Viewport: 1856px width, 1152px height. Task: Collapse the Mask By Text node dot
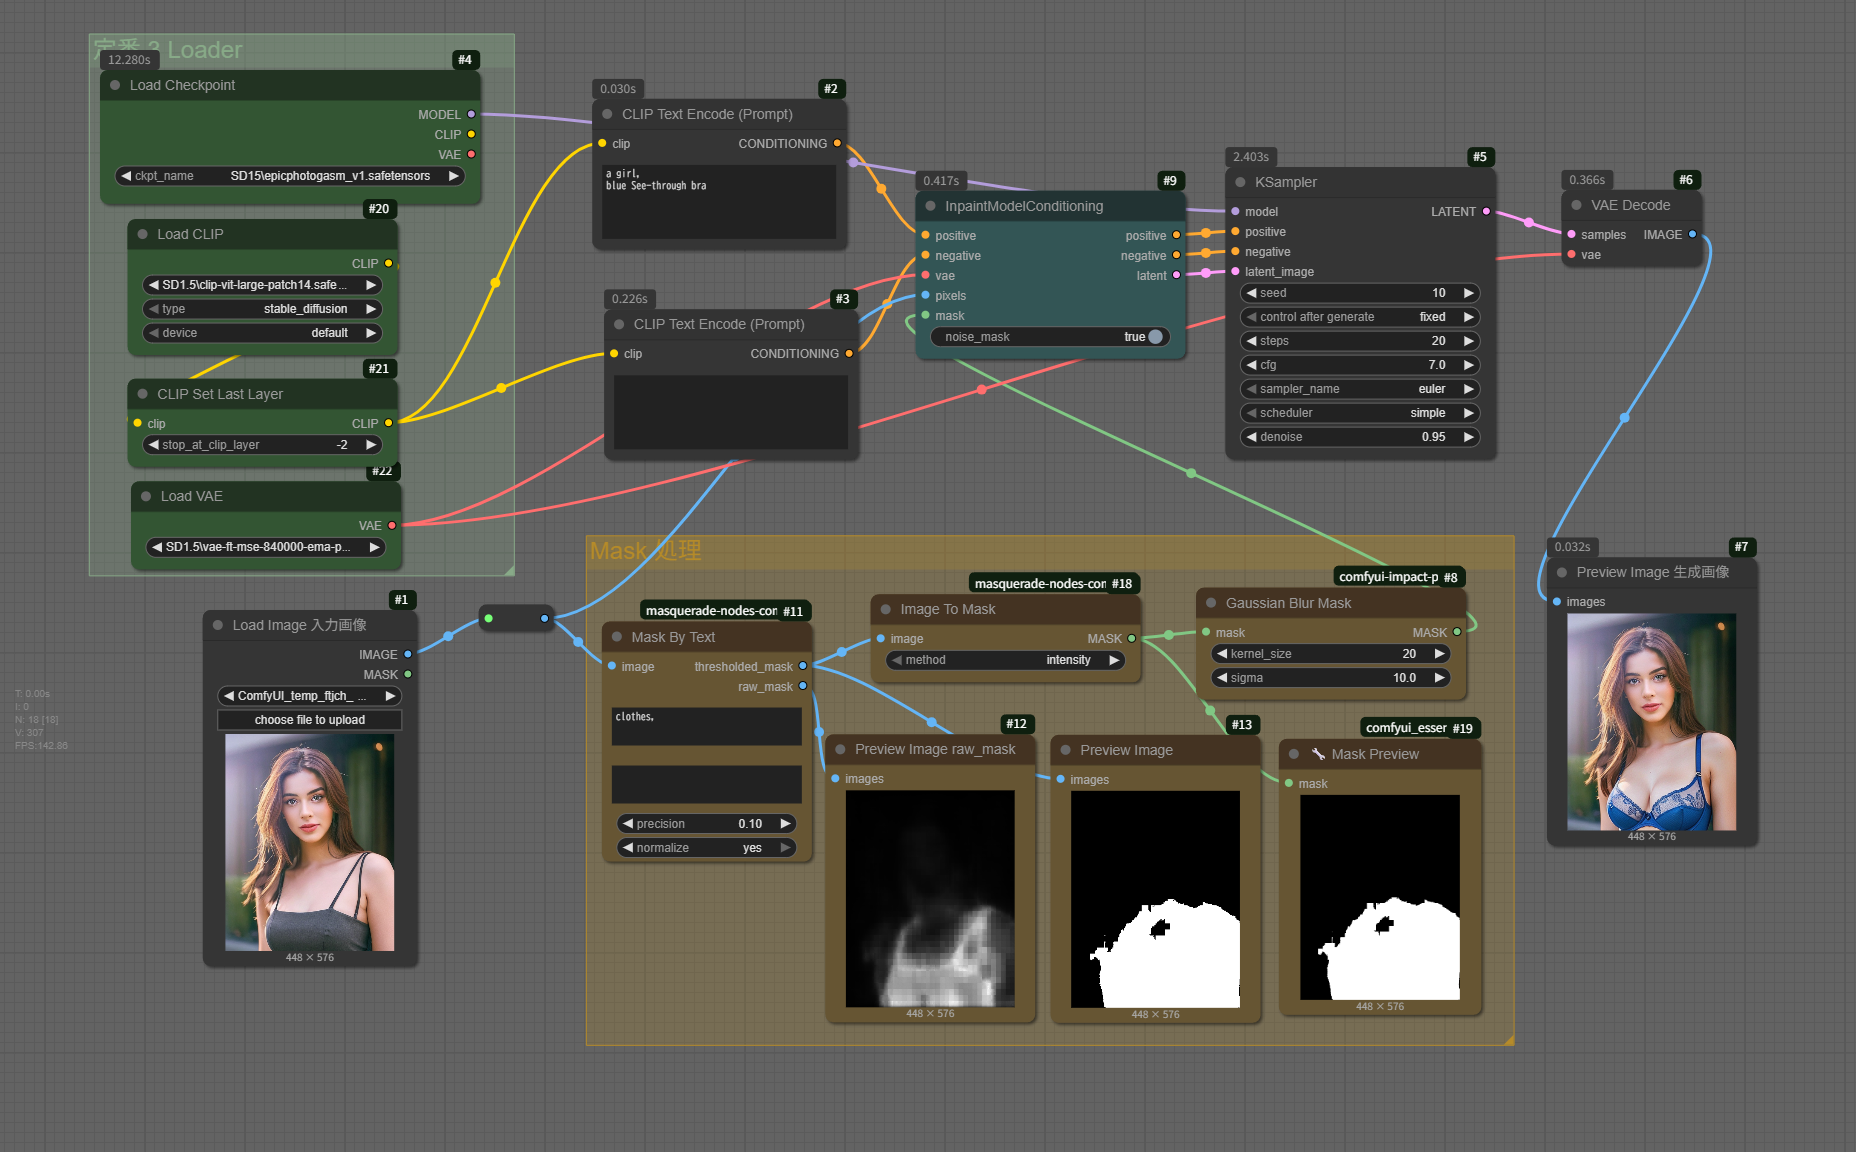tap(617, 638)
